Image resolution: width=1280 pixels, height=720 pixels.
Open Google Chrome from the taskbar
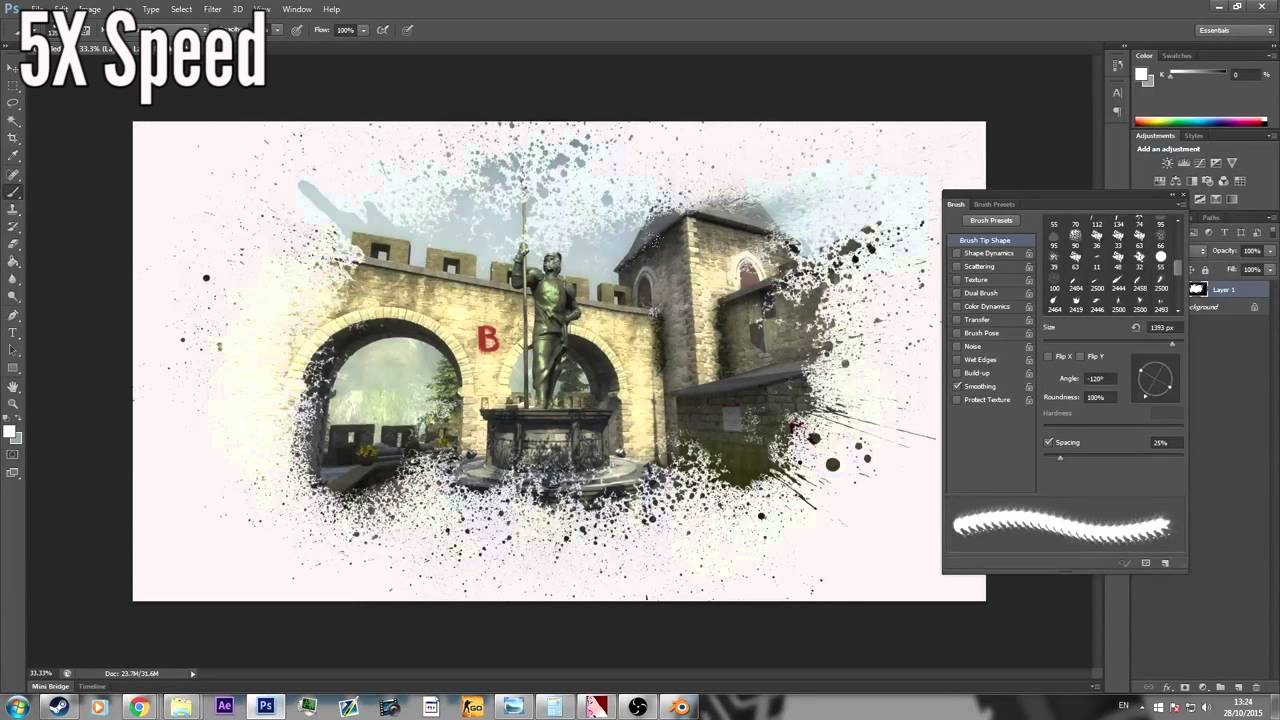139,706
